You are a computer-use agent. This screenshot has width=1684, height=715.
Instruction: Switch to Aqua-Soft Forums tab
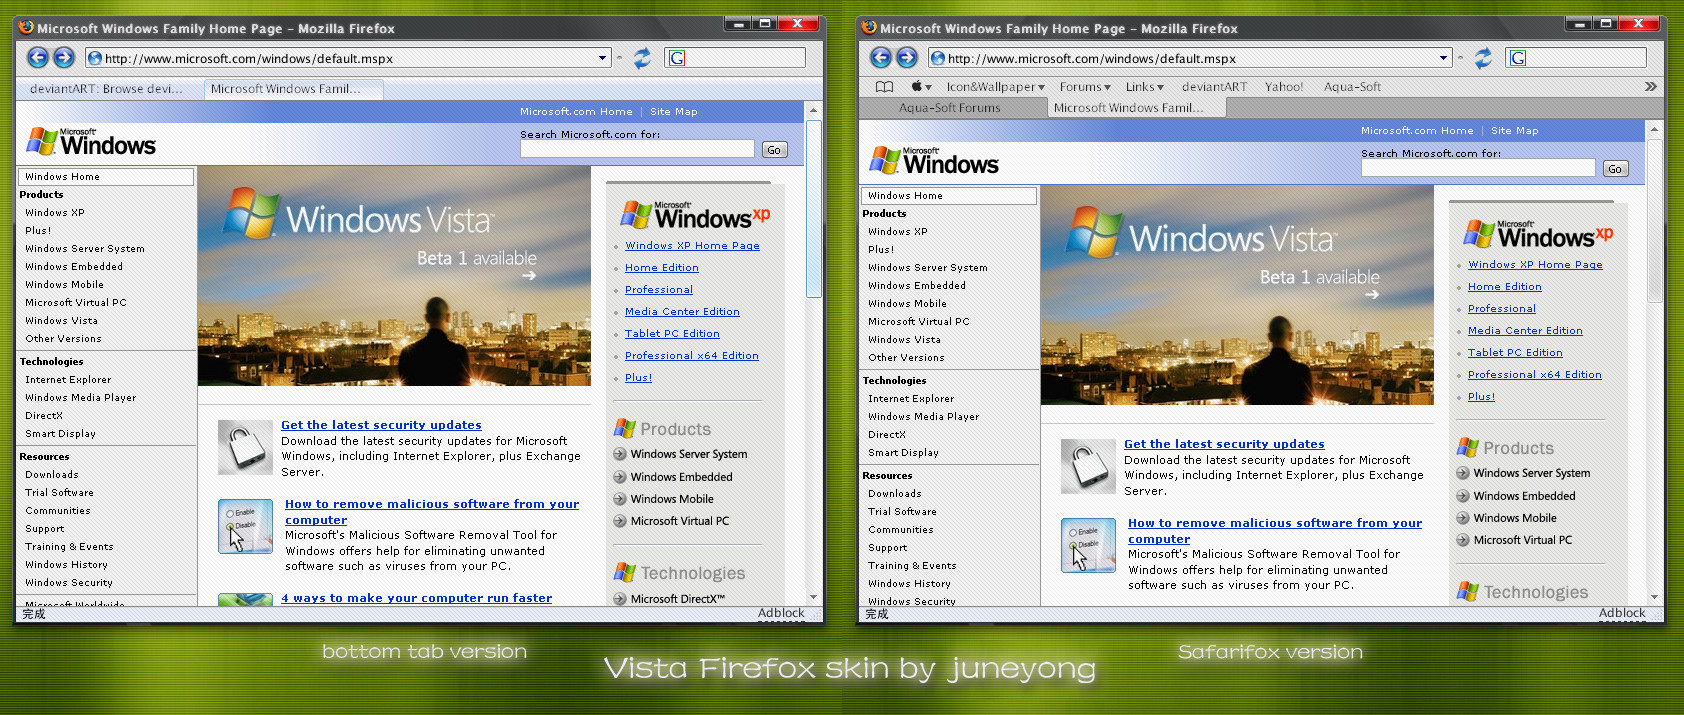pos(950,108)
